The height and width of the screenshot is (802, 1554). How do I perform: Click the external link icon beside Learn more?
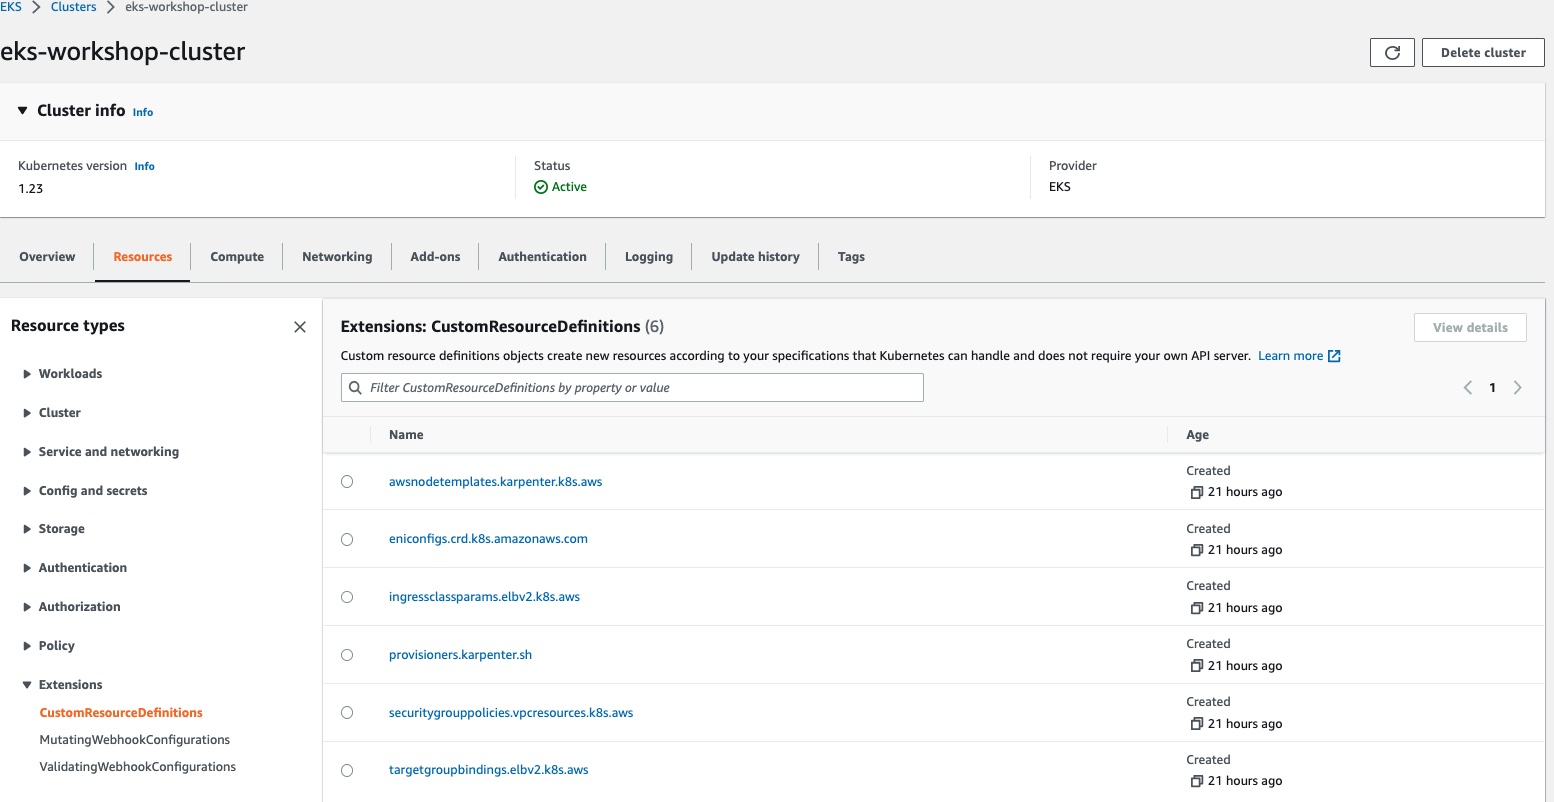pyautogui.click(x=1334, y=356)
